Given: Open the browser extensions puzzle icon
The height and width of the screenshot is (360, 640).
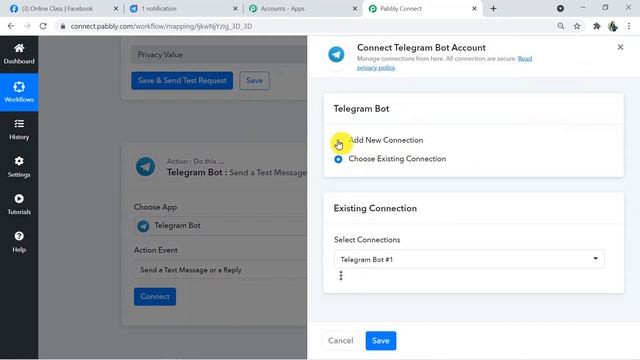Looking at the screenshot, I should (x=597, y=26).
